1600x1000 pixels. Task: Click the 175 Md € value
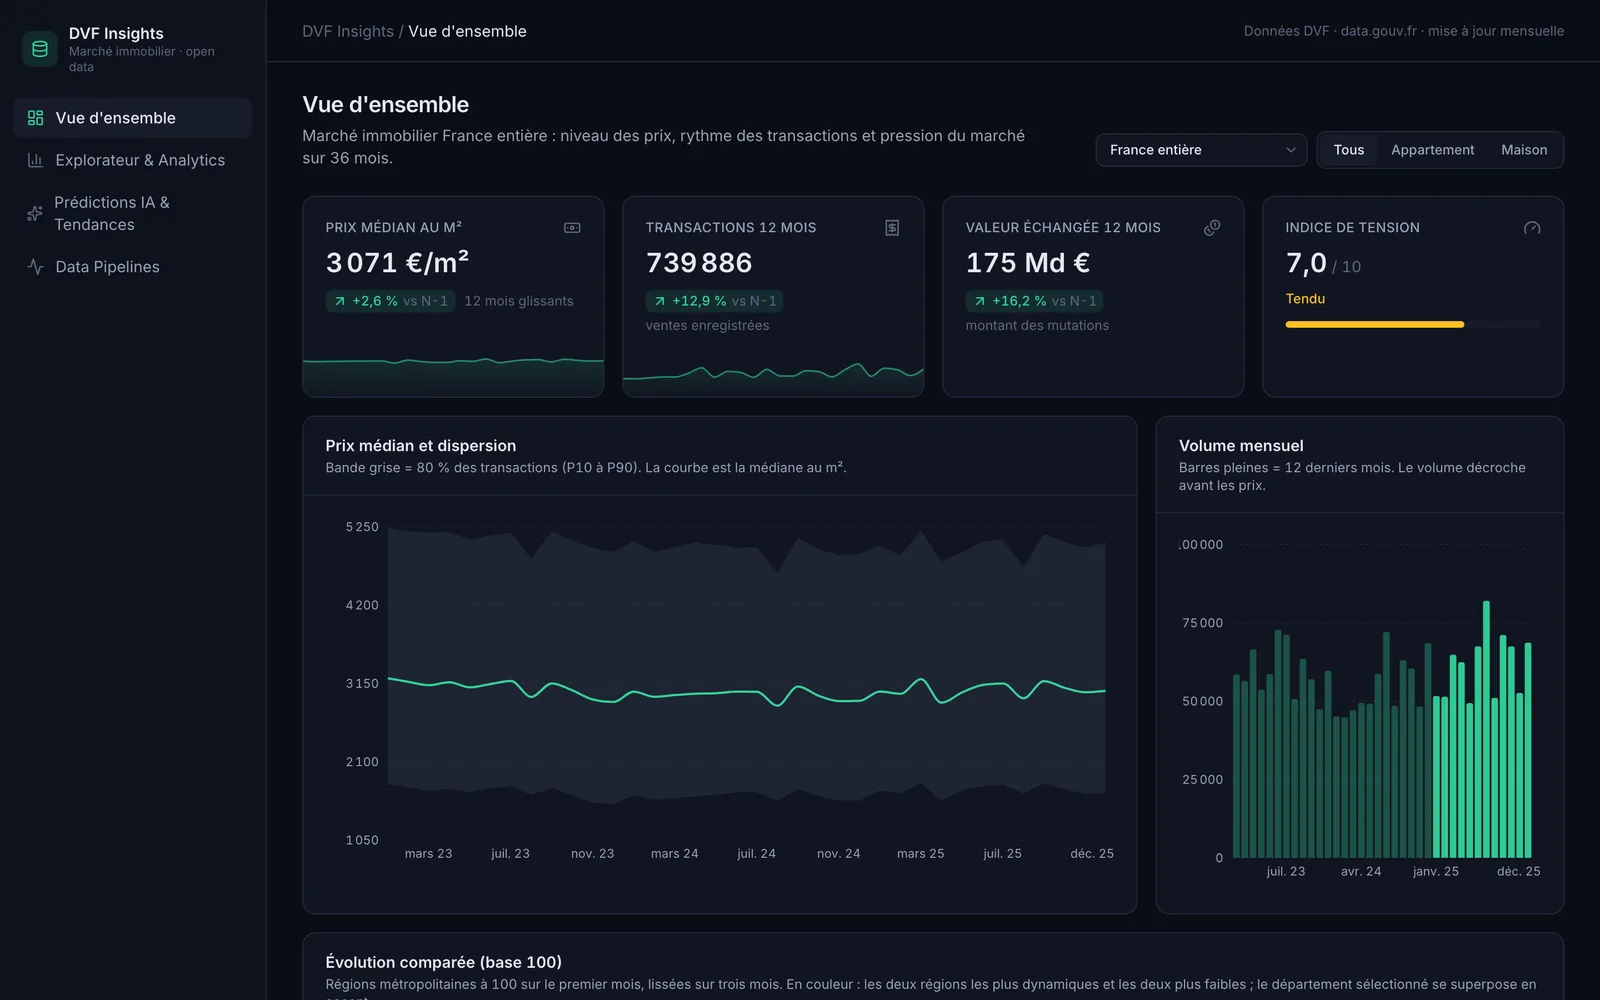point(1027,262)
